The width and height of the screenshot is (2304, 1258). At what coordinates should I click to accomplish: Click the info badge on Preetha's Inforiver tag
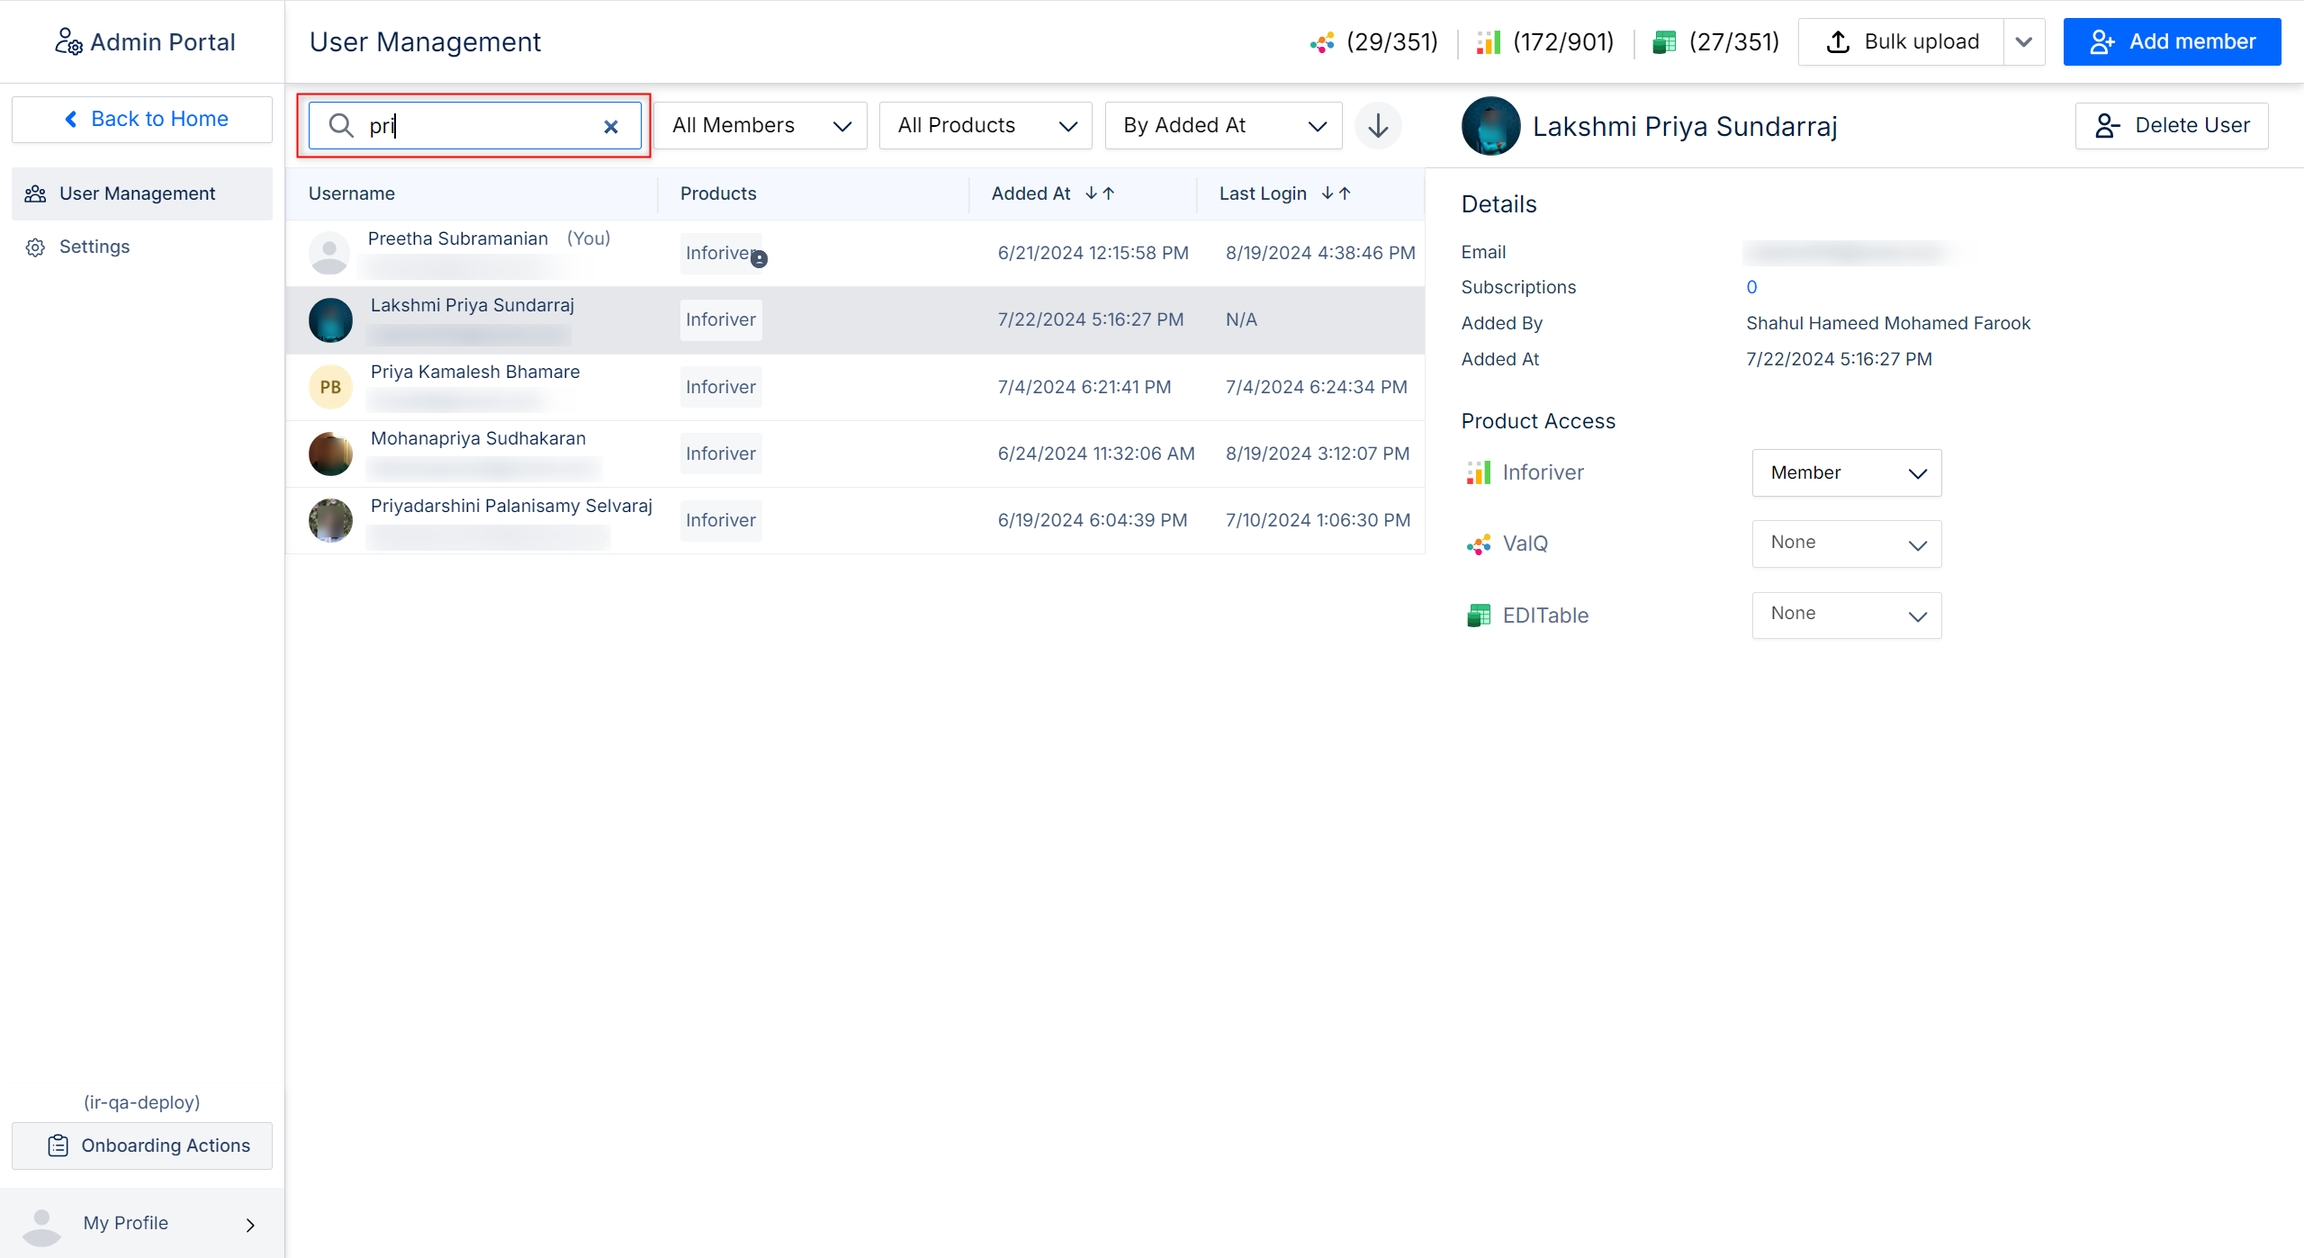tap(759, 259)
